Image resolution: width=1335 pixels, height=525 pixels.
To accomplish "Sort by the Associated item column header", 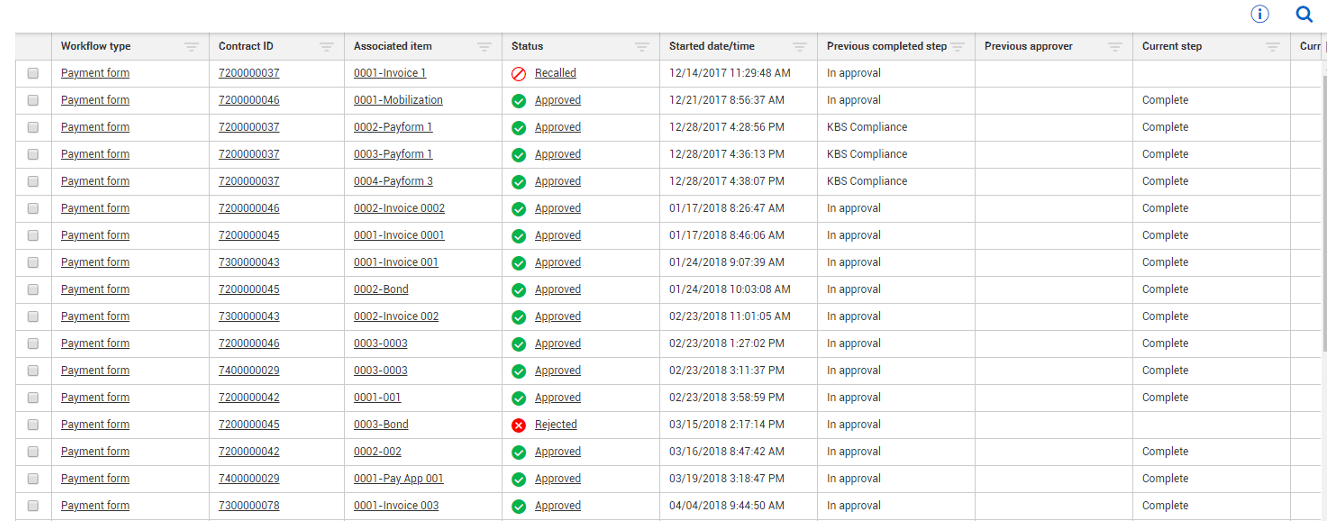I will pos(395,46).
